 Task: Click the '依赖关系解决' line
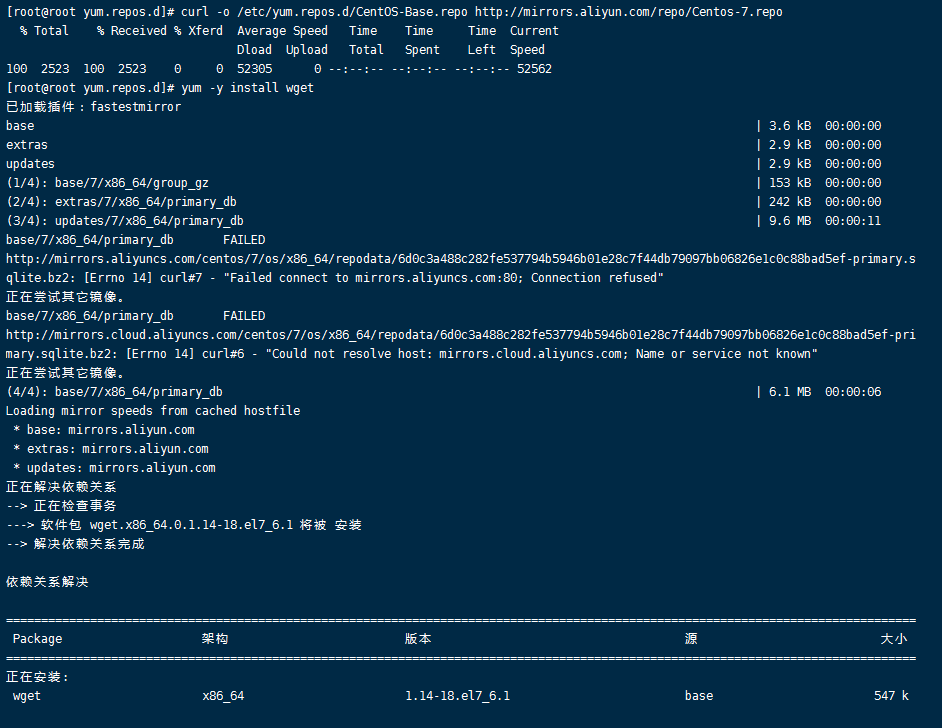[x=47, y=582]
